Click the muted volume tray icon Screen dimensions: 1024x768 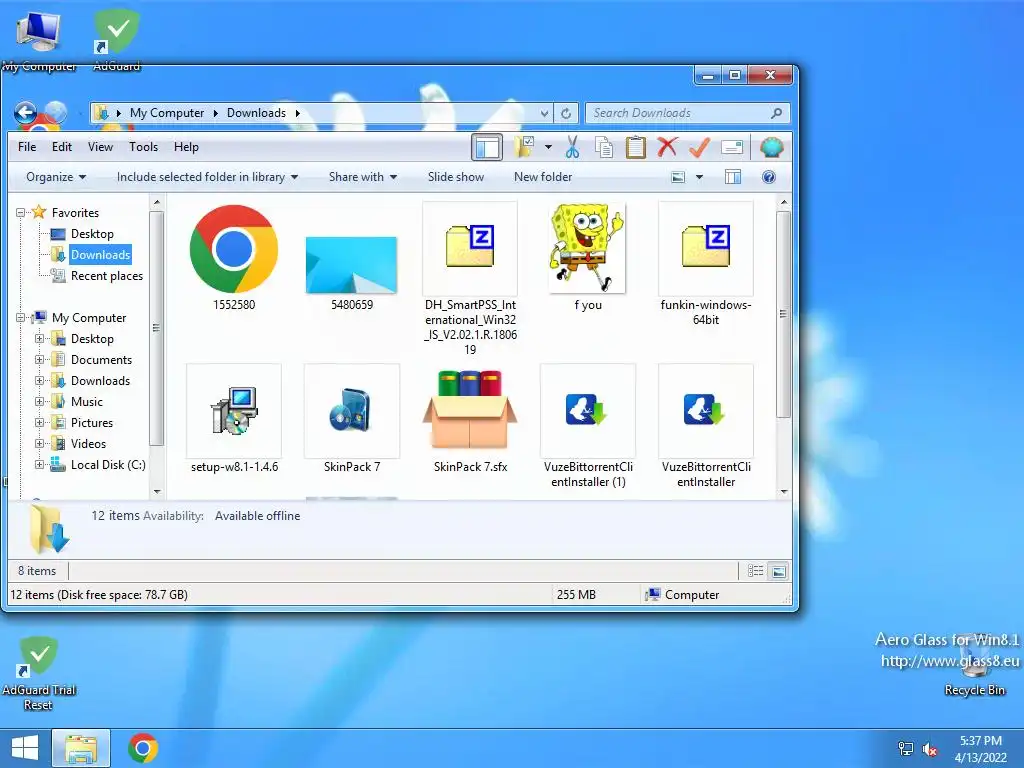coord(930,749)
